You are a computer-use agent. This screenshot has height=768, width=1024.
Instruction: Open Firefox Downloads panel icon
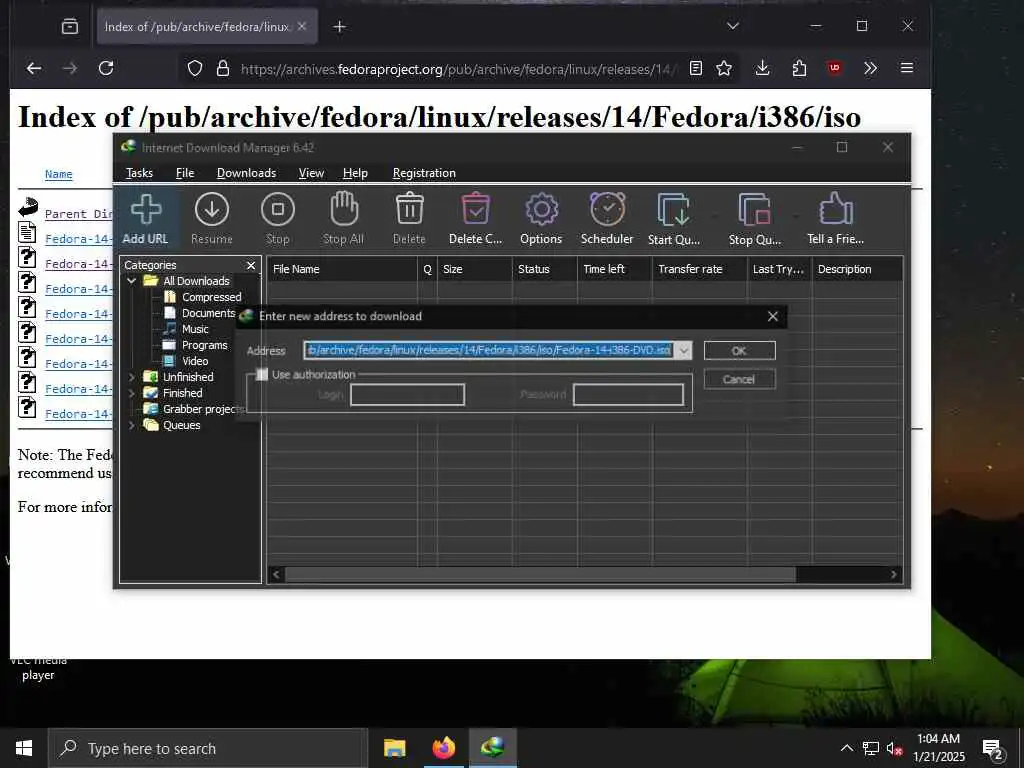click(762, 68)
